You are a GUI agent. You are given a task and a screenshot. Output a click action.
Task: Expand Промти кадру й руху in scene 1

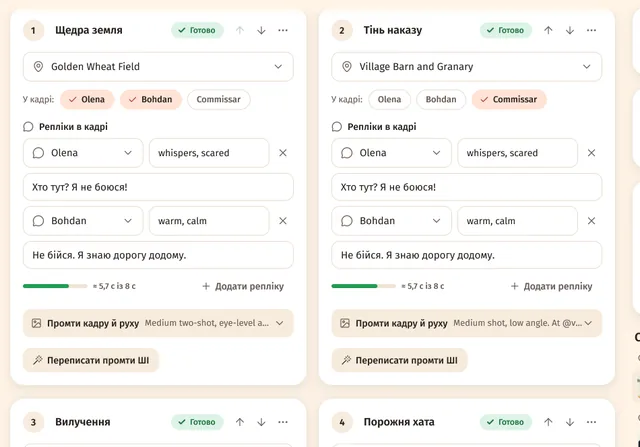158,323
